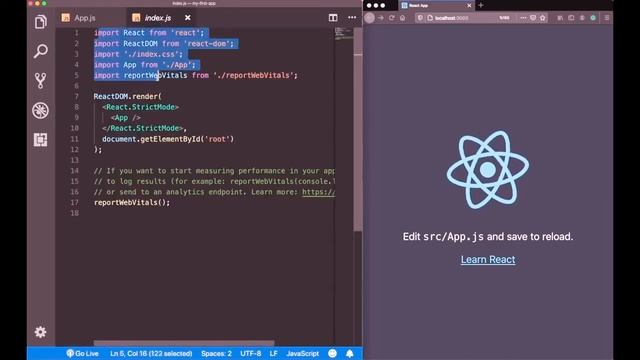Click the code minimap preview

click(344, 34)
